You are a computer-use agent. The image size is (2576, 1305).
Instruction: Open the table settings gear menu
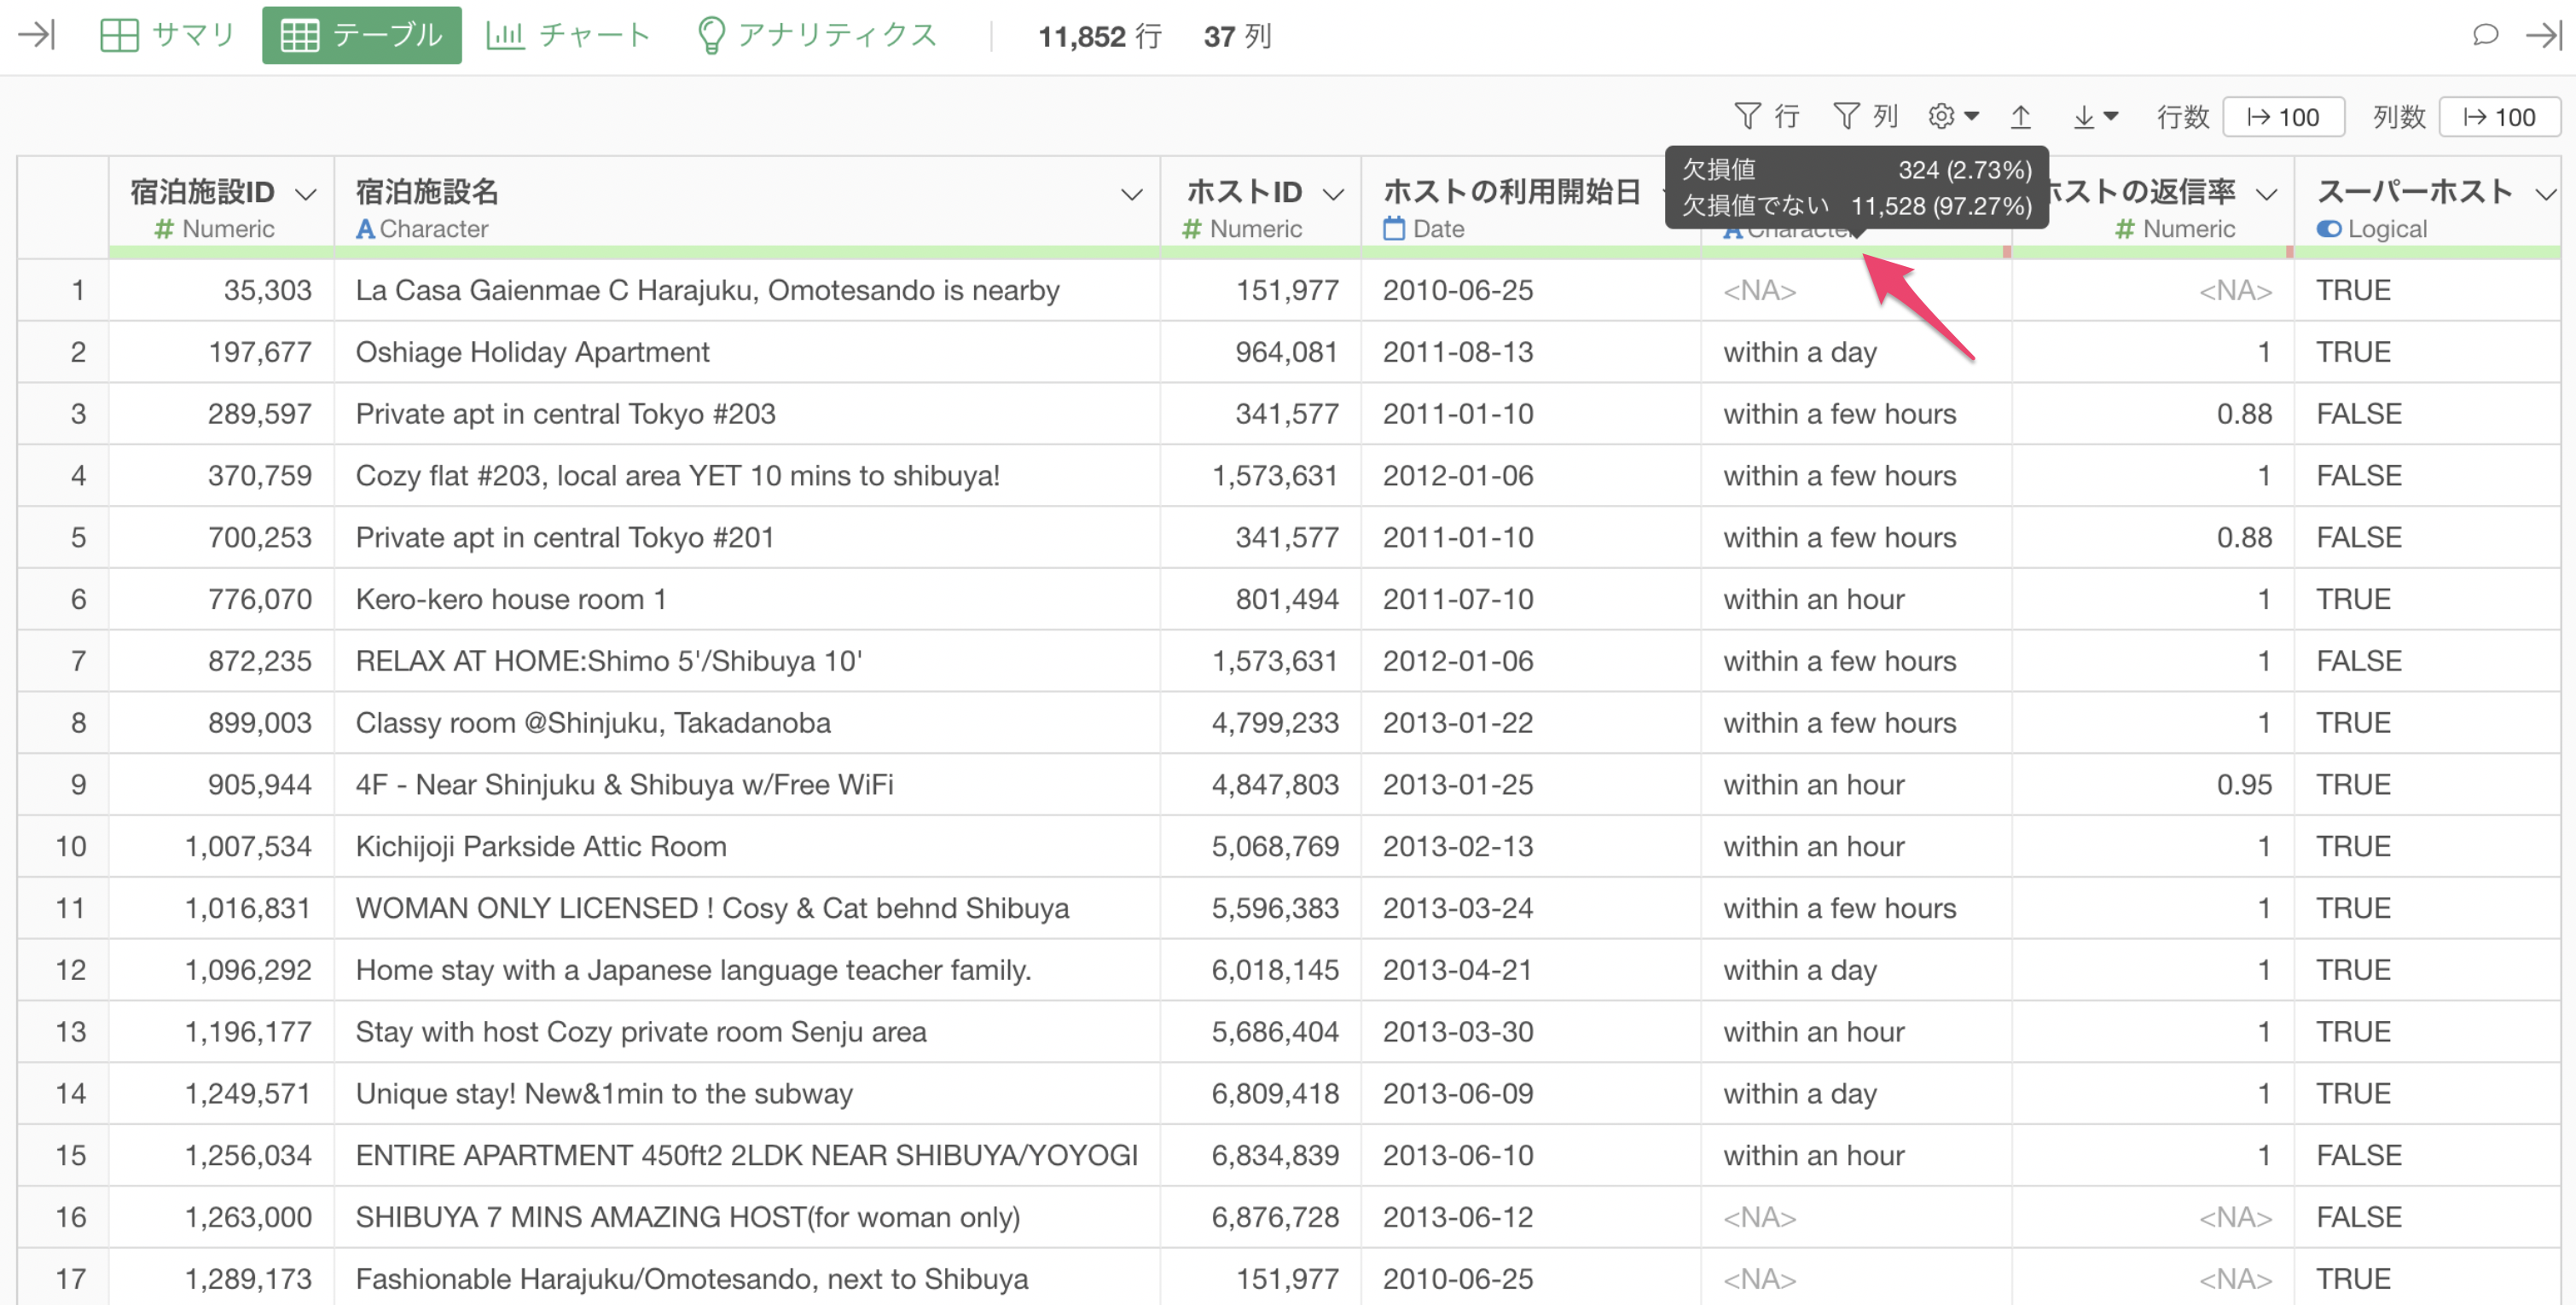click(1953, 117)
